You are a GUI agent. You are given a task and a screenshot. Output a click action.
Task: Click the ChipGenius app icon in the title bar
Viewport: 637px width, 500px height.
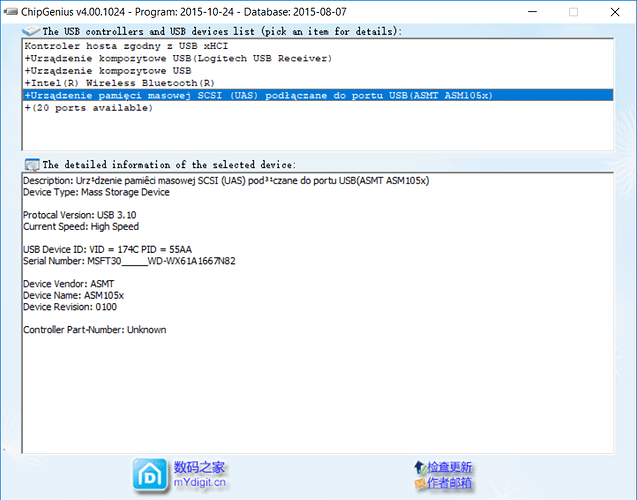(10, 12)
